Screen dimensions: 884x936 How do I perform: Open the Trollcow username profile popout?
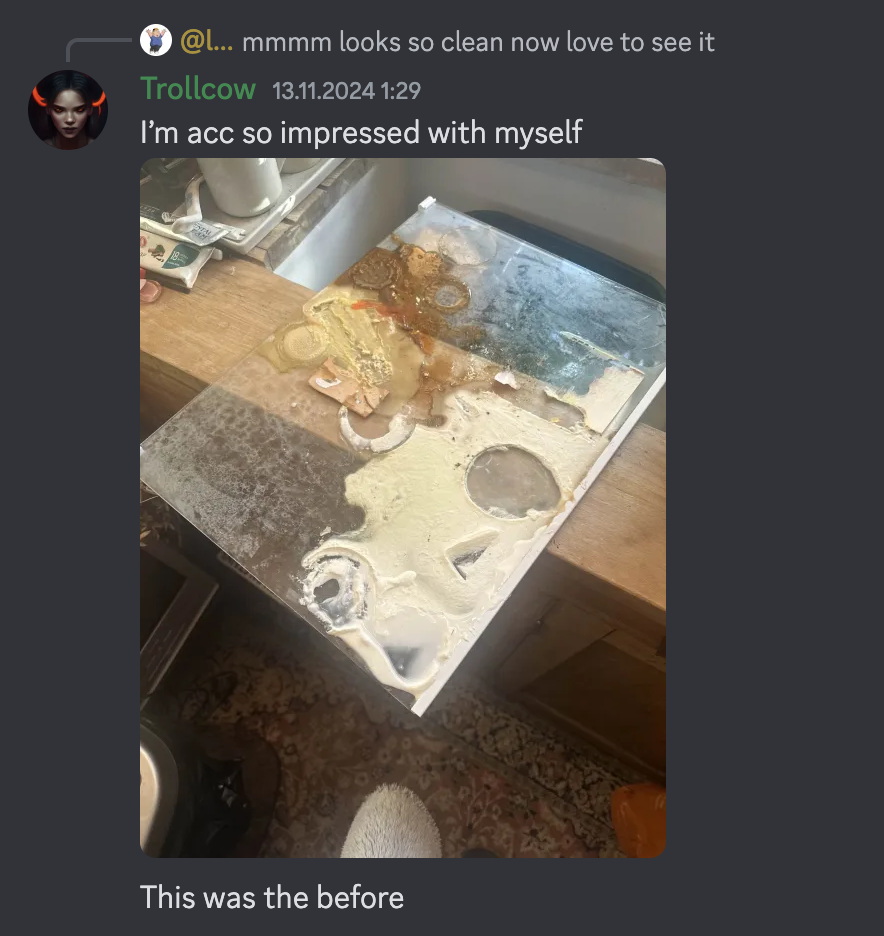click(198, 89)
